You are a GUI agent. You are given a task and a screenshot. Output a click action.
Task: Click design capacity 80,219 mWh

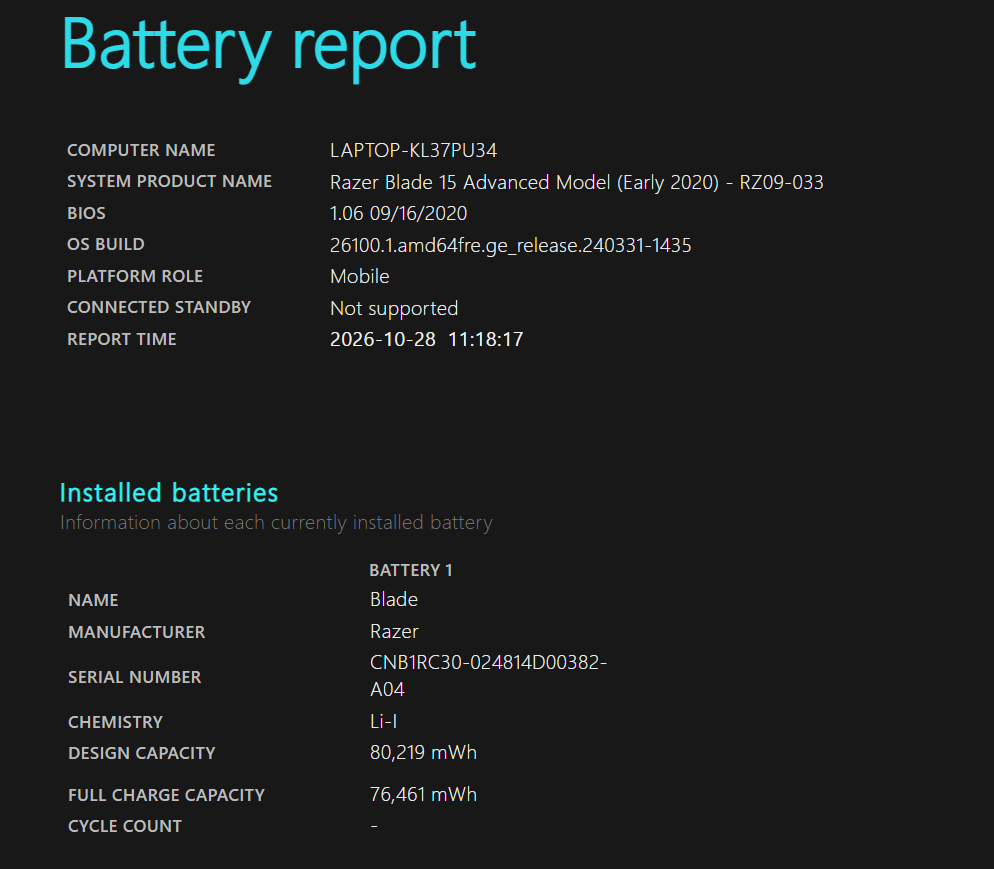(423, 752)
